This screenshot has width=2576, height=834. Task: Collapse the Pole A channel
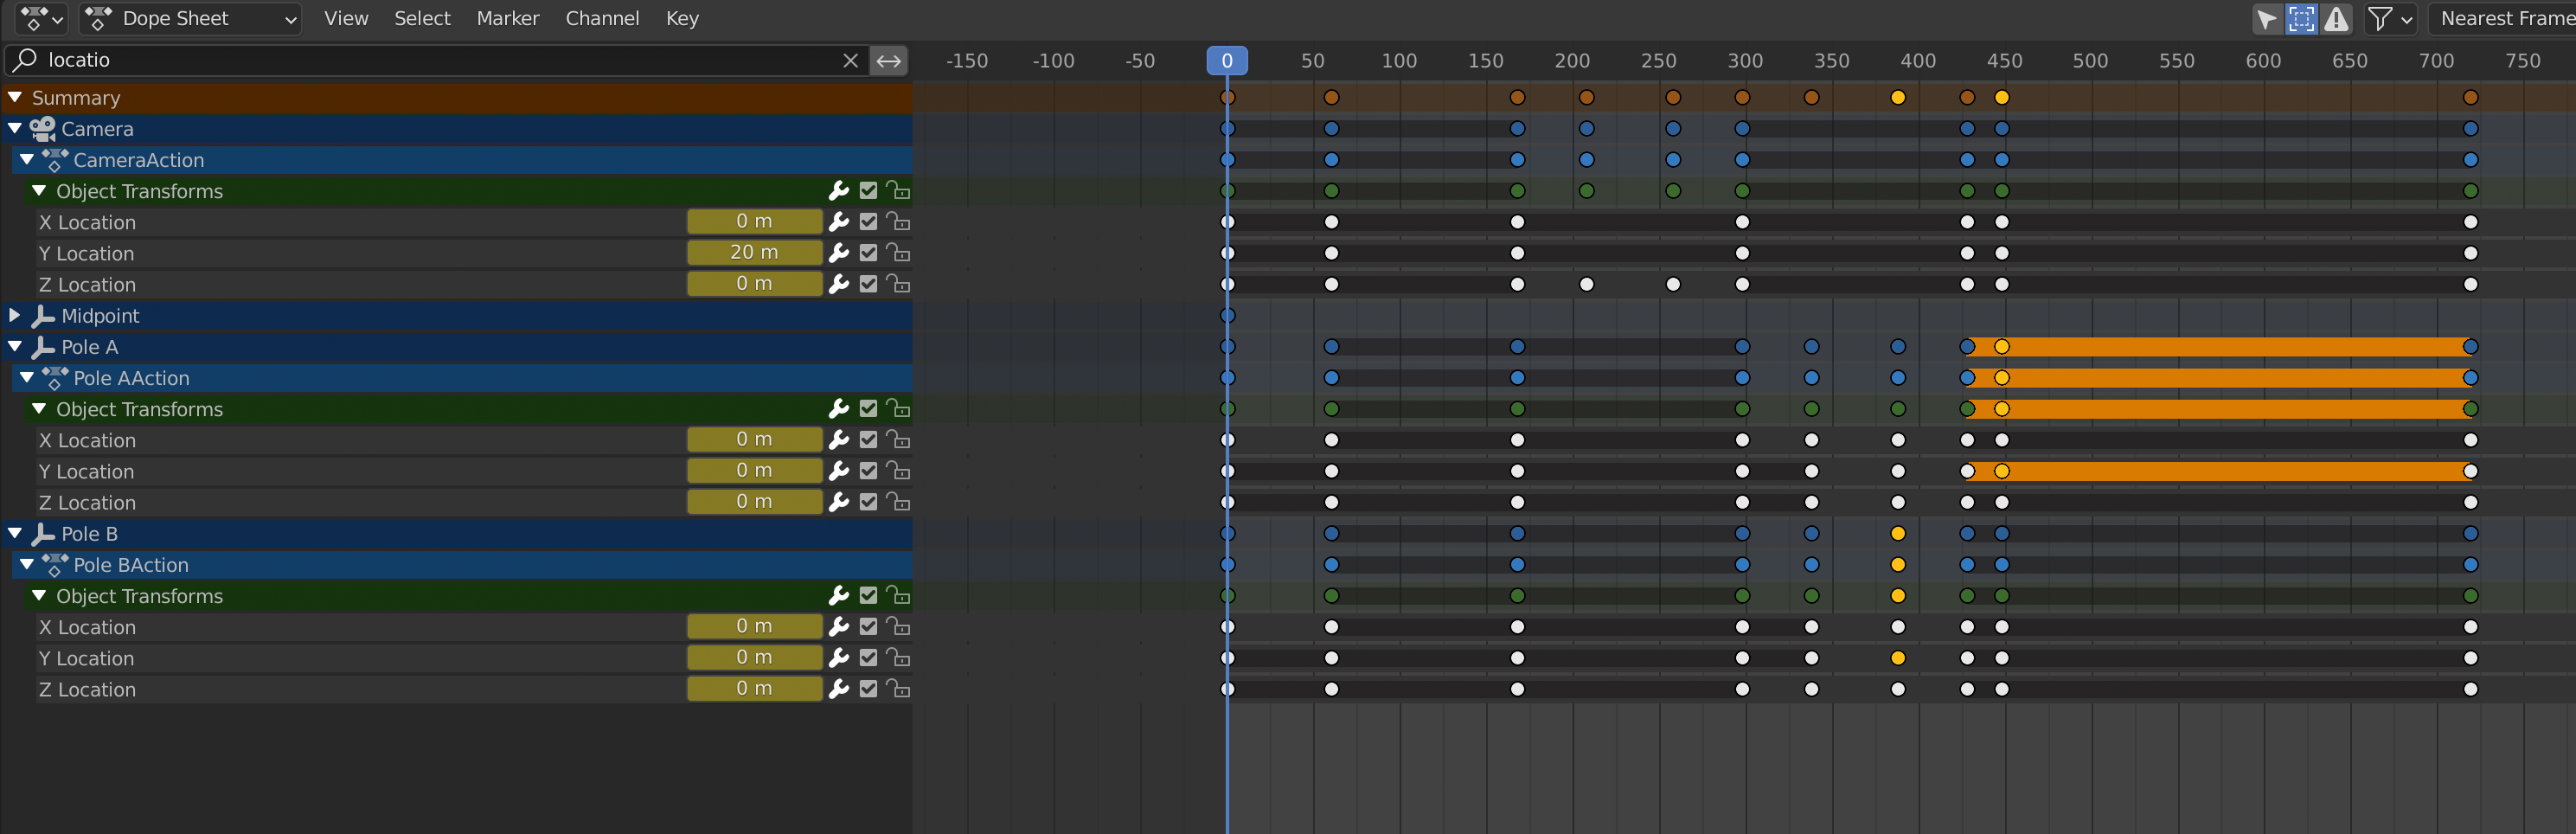click(x=15, y=346)
